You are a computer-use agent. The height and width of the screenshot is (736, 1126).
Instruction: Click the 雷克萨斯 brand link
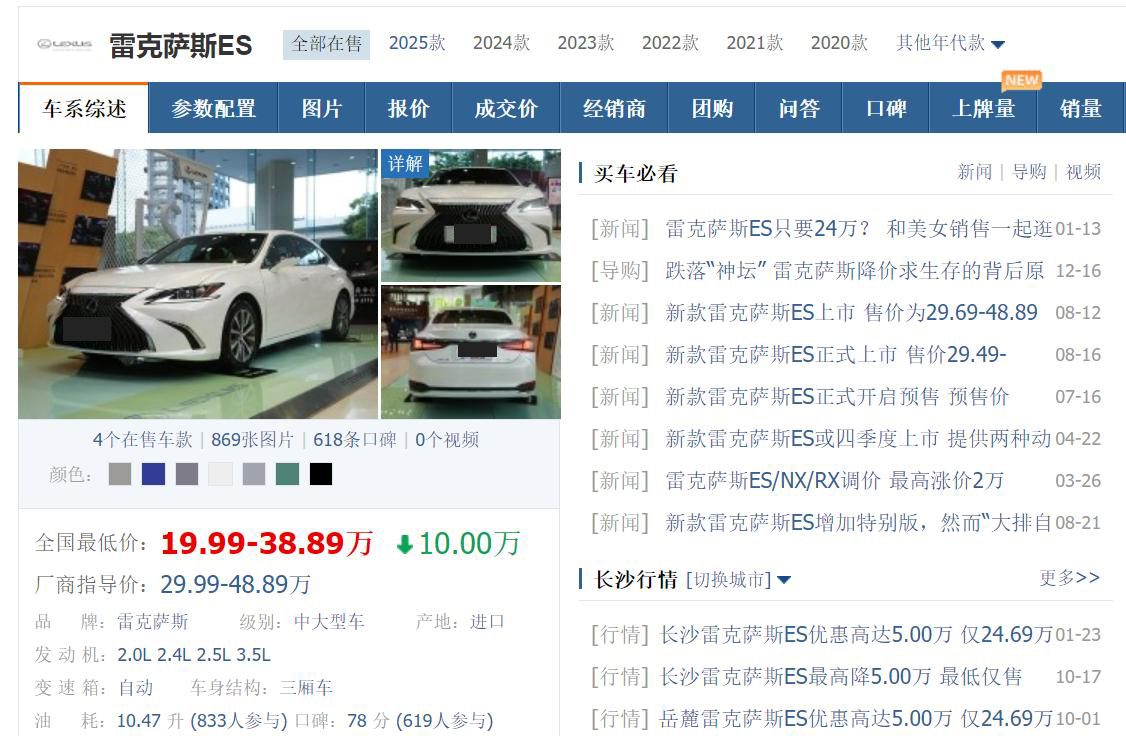[153, 622]
